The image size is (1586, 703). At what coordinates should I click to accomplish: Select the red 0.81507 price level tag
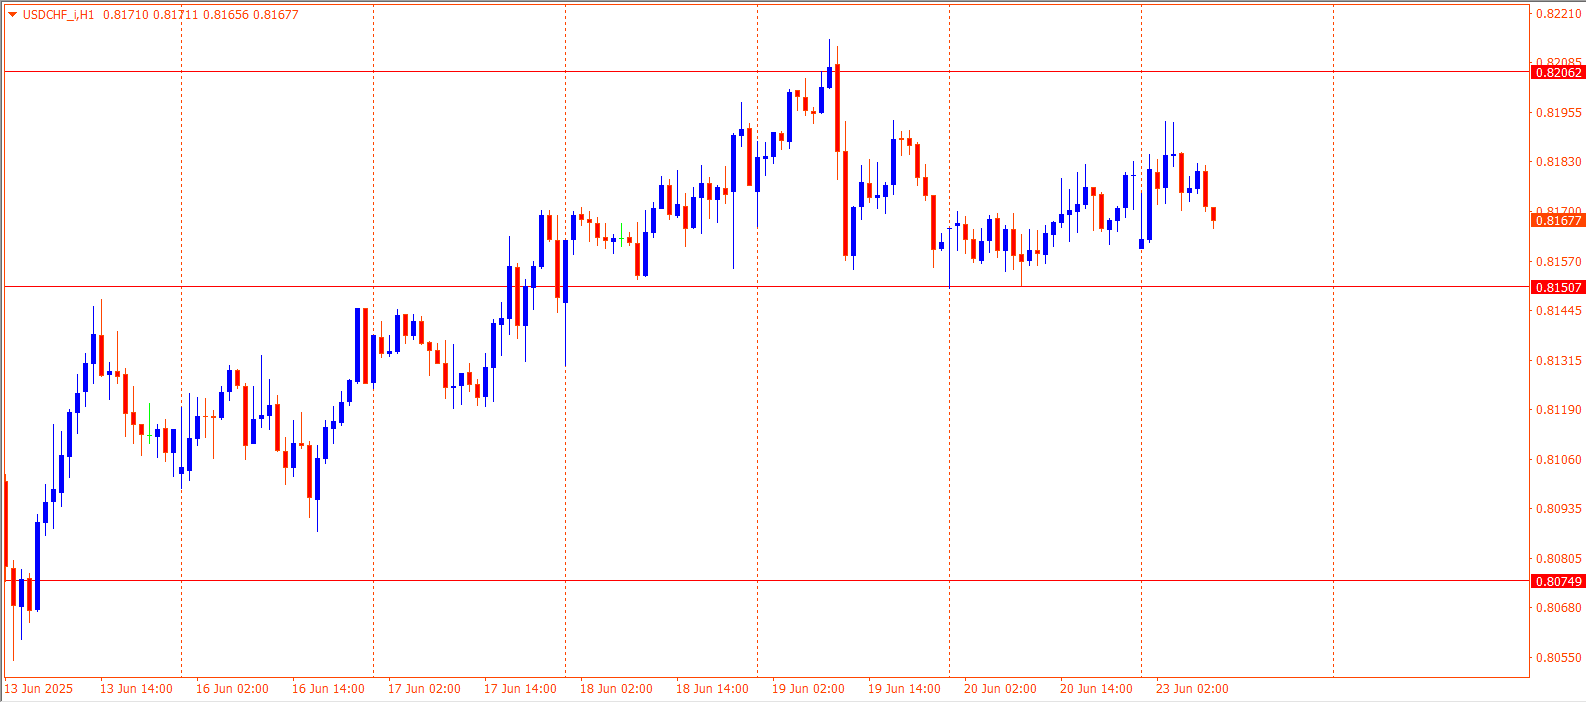1558,287
